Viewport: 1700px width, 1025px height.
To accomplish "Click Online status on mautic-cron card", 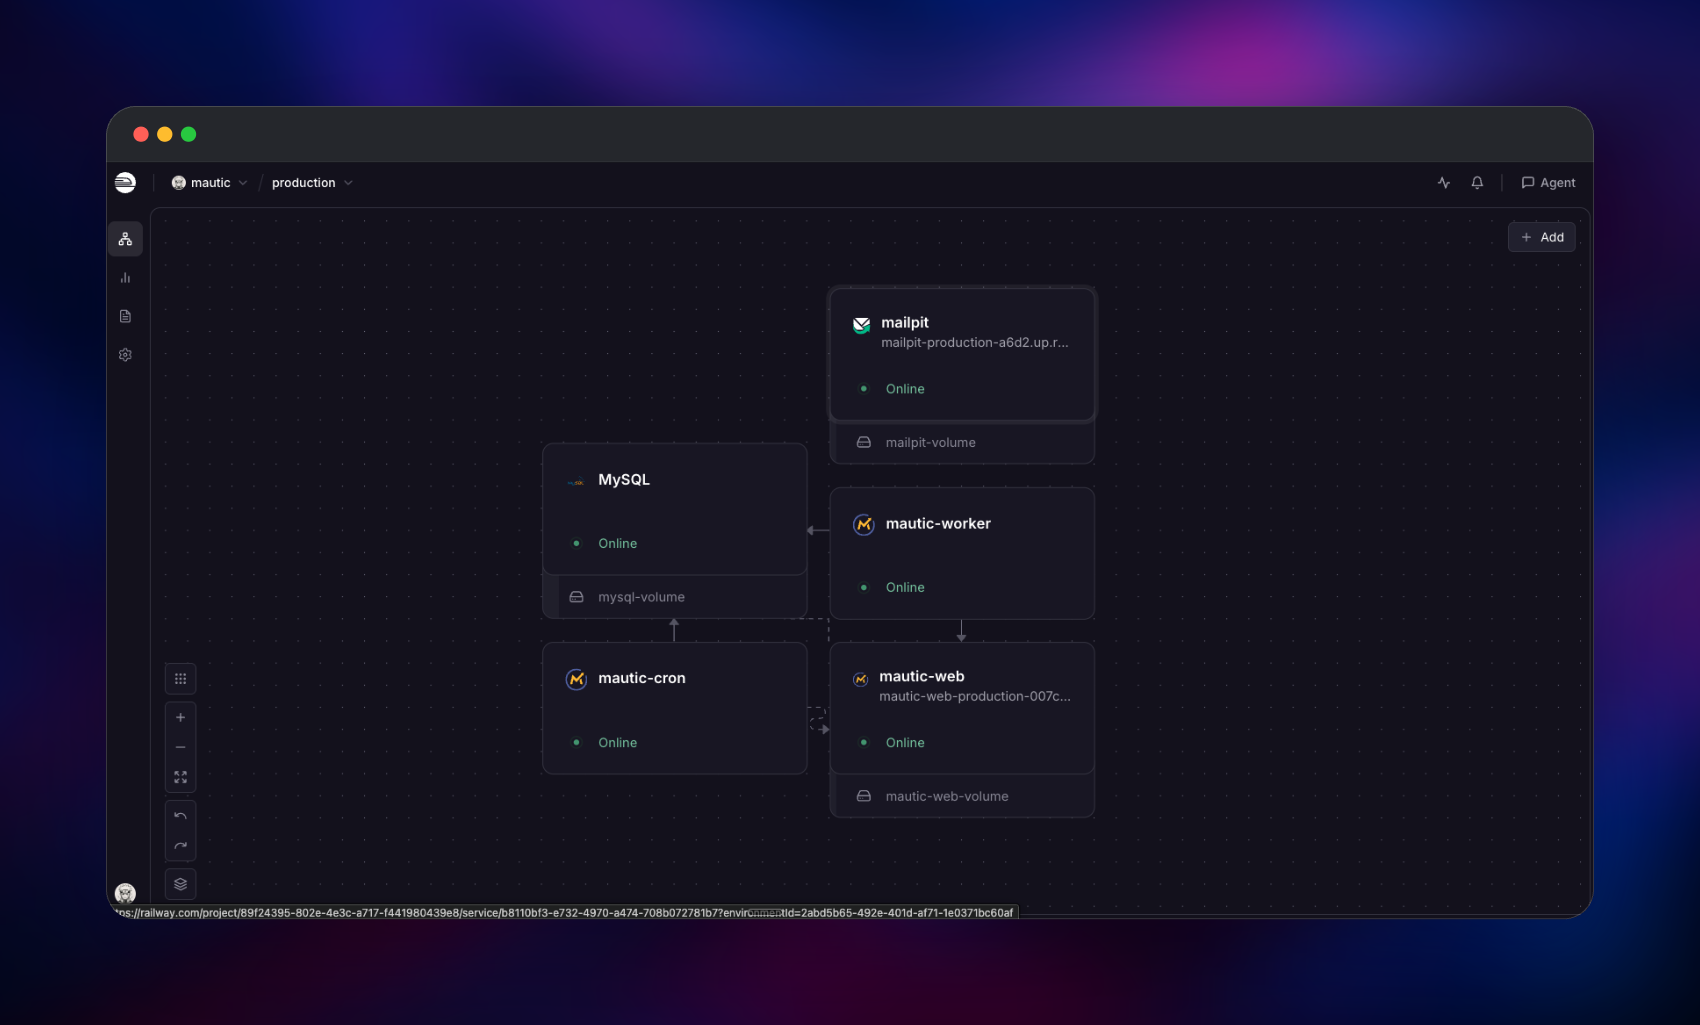I will pyautogui.click(x=618, y=742).
